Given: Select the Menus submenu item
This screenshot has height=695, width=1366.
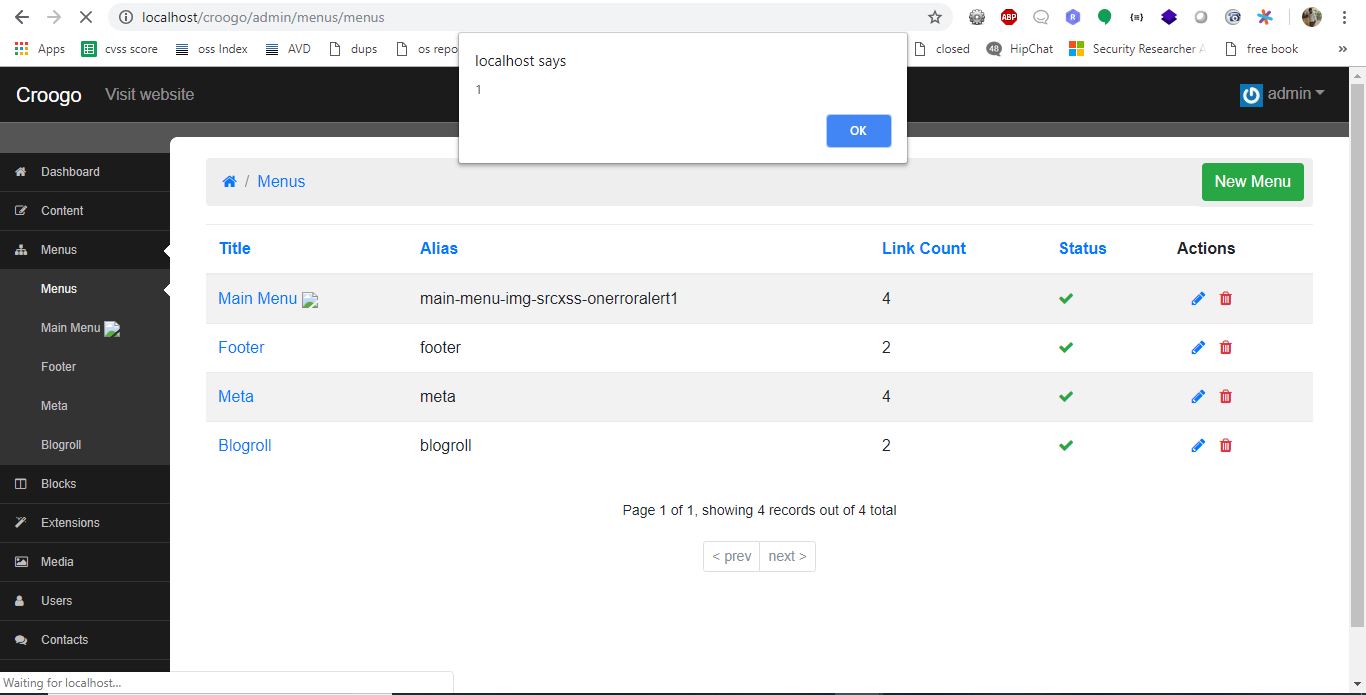Looking at the screenshot, I should pos(85,289).
